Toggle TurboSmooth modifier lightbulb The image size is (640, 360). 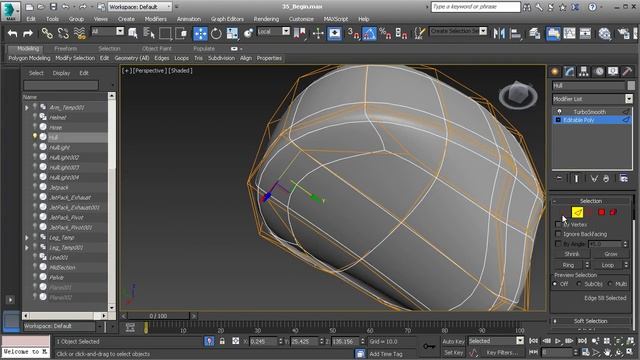click(559, 111)
